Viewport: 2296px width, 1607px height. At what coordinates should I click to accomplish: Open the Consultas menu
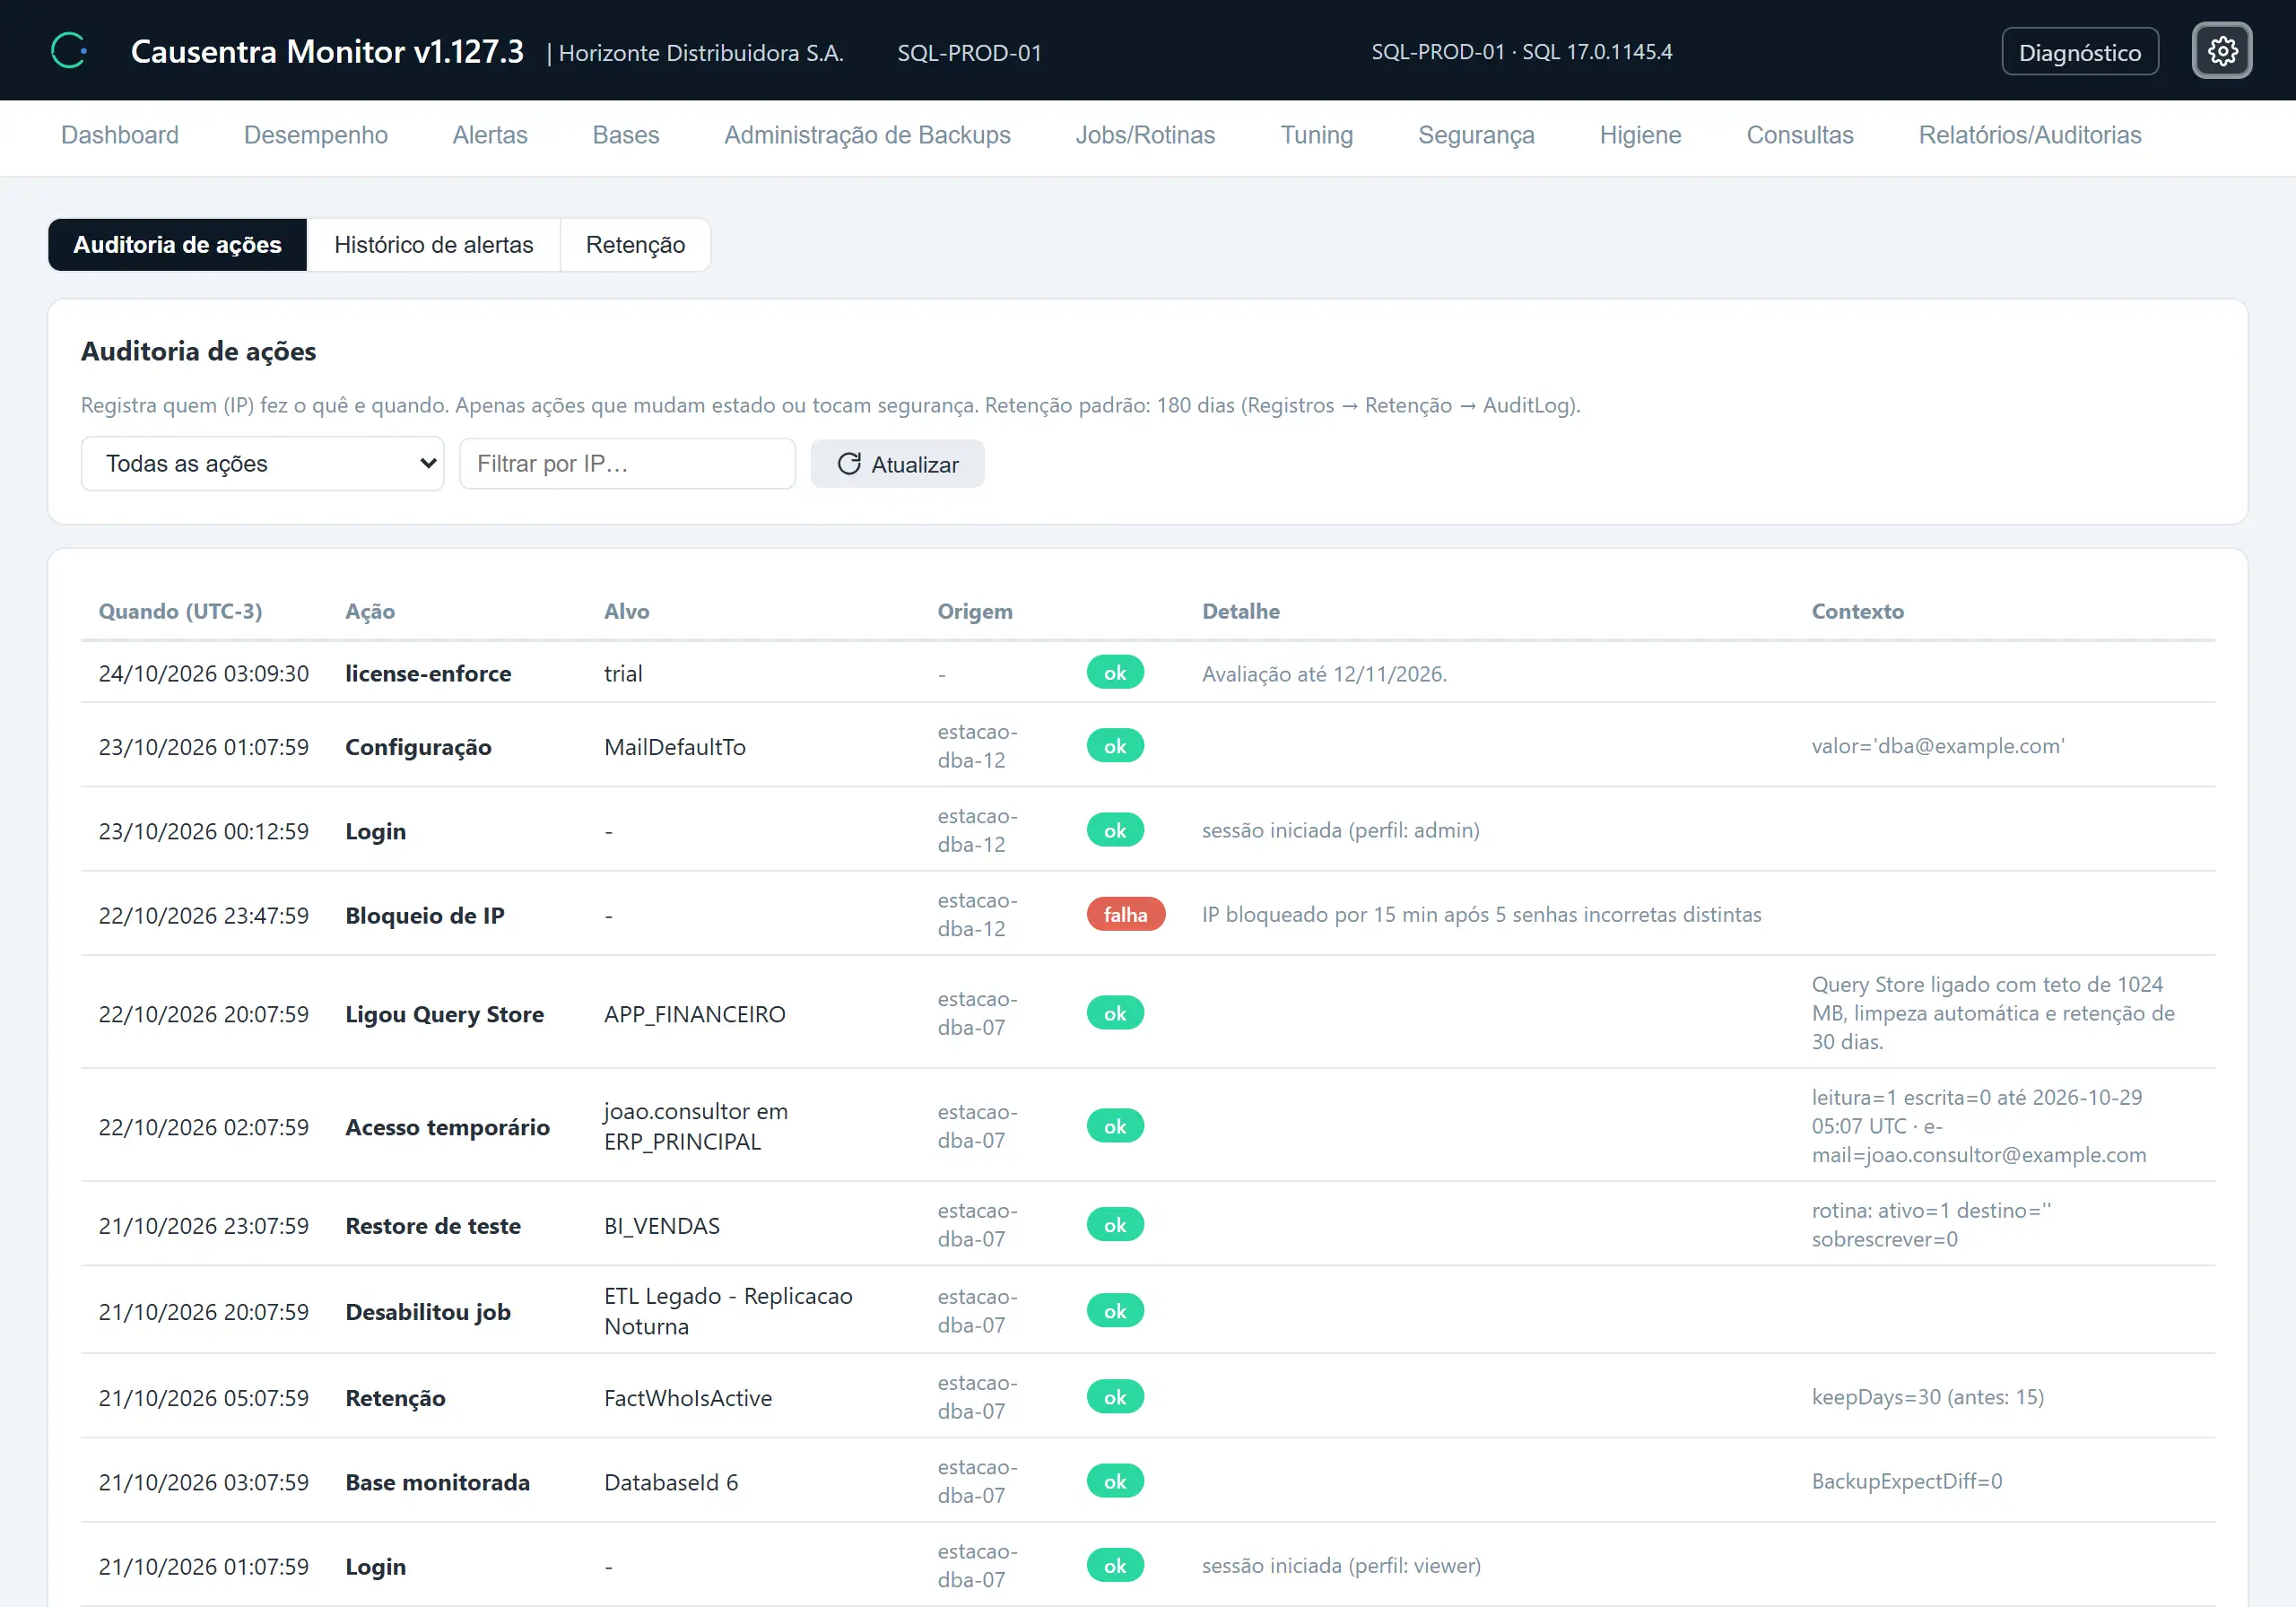1799,135
